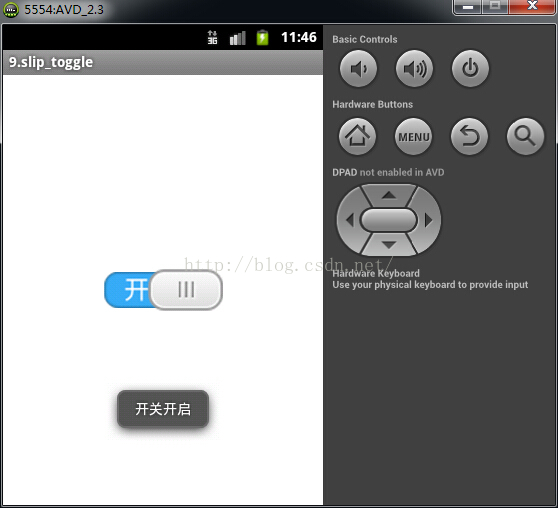The width and height of the screenshot is (558, 508).
Task: Click the DPAD down arrow
Action: [x=389, y=245]
